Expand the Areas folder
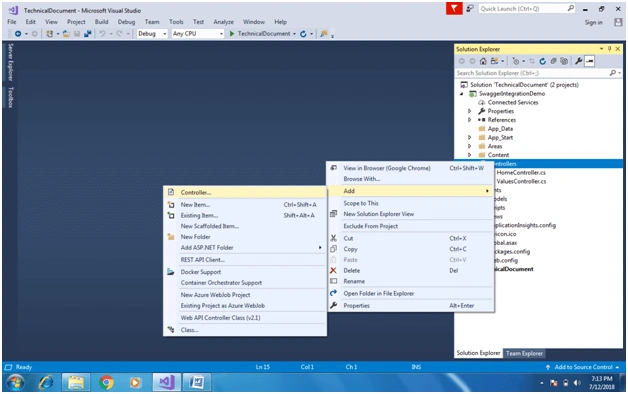Viewport: 628px width, 394px height. click(x=470, y=146)
